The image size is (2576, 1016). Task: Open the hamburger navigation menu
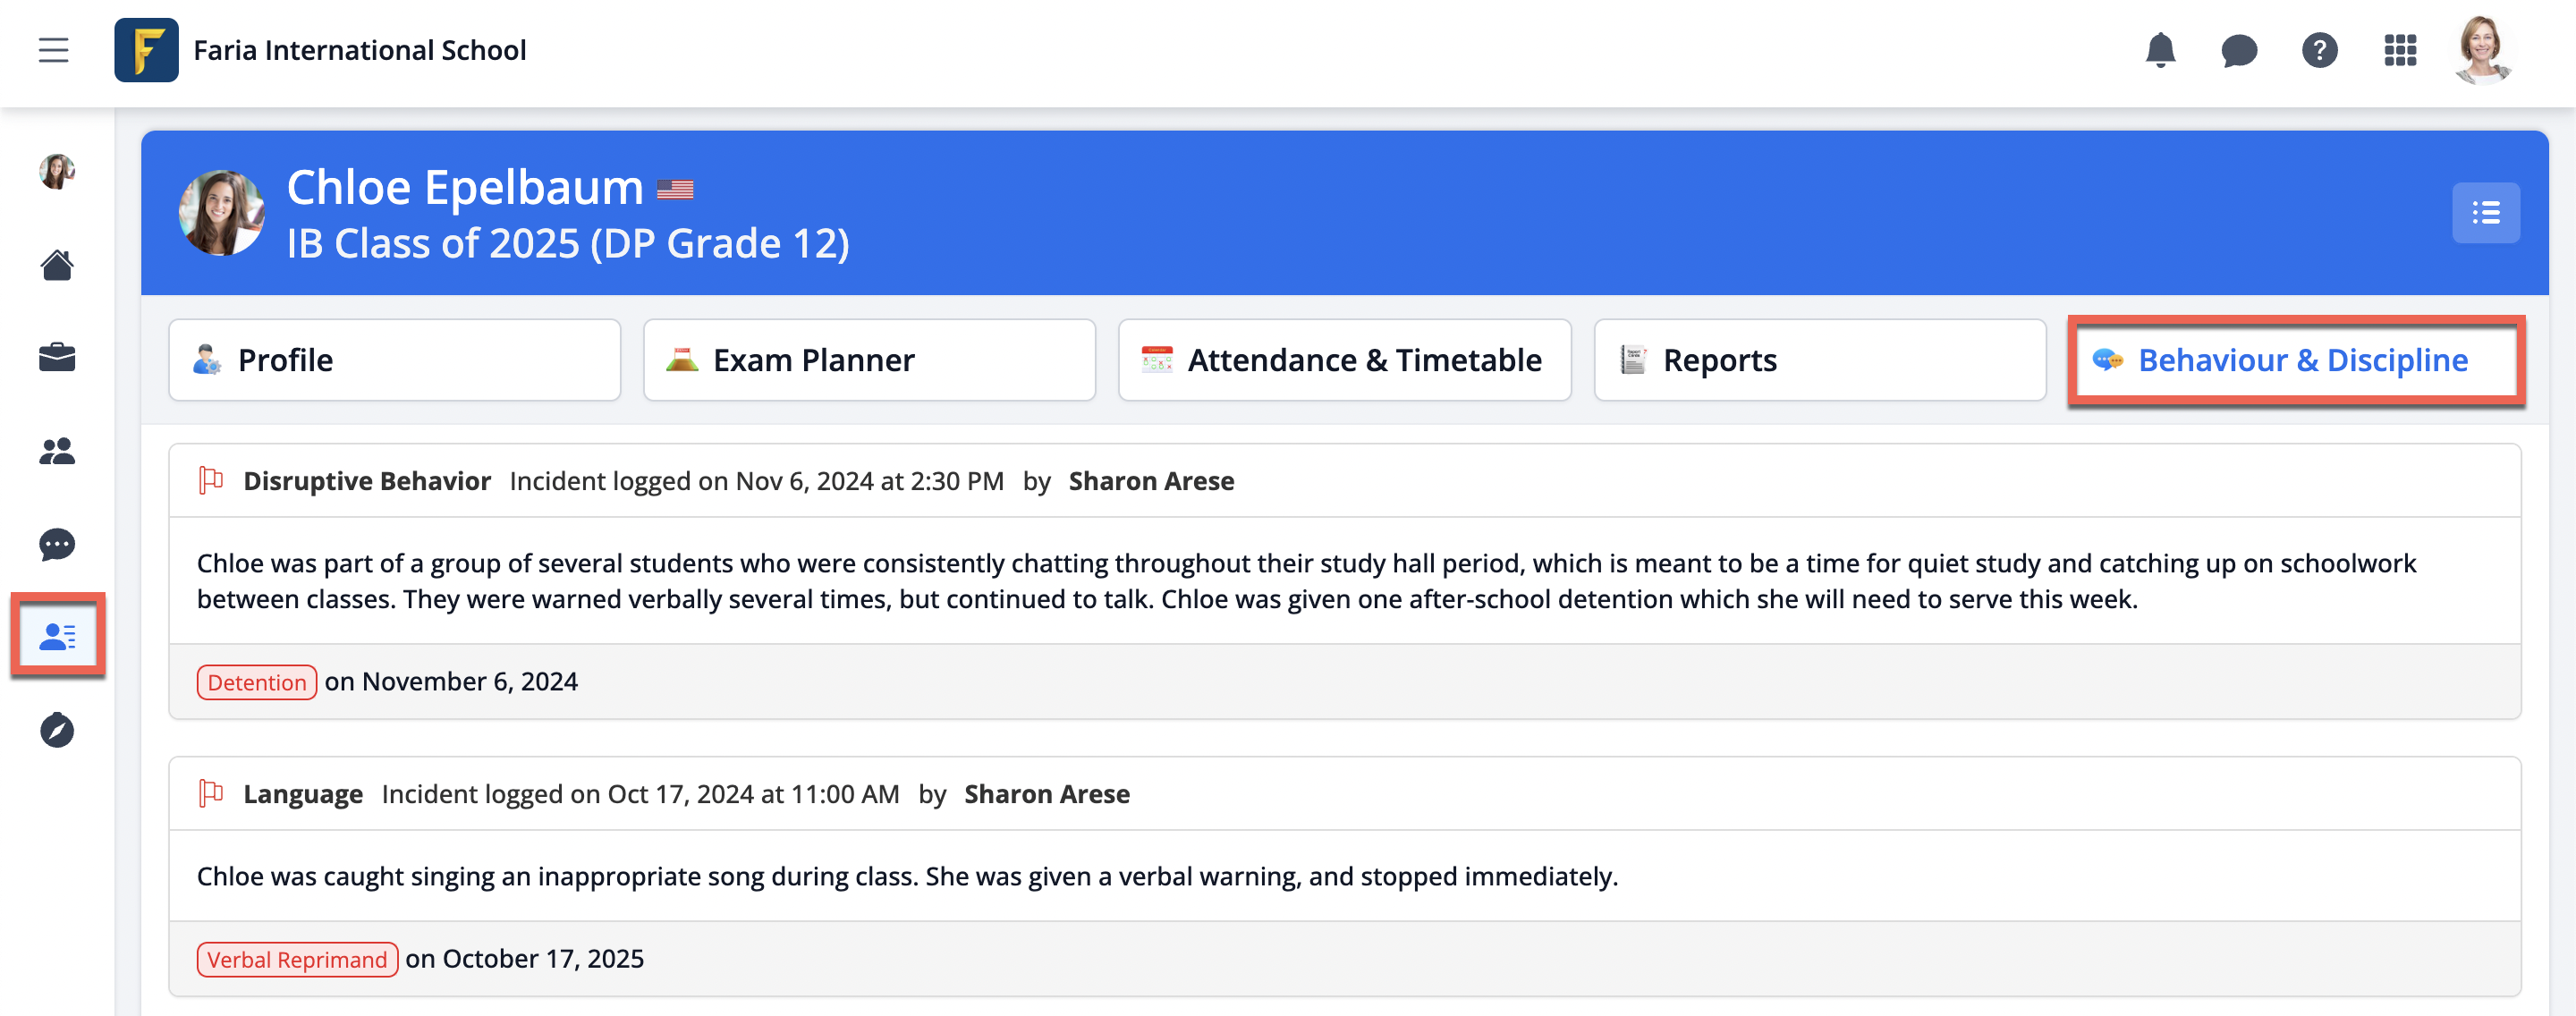pos(53,50)
